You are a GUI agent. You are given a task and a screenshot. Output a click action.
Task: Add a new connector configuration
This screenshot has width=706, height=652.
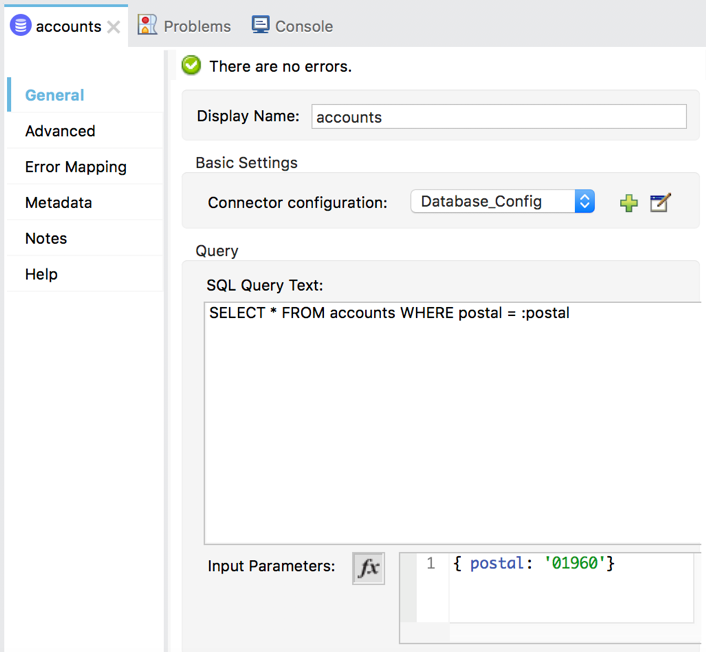click(x=629, y=203)
